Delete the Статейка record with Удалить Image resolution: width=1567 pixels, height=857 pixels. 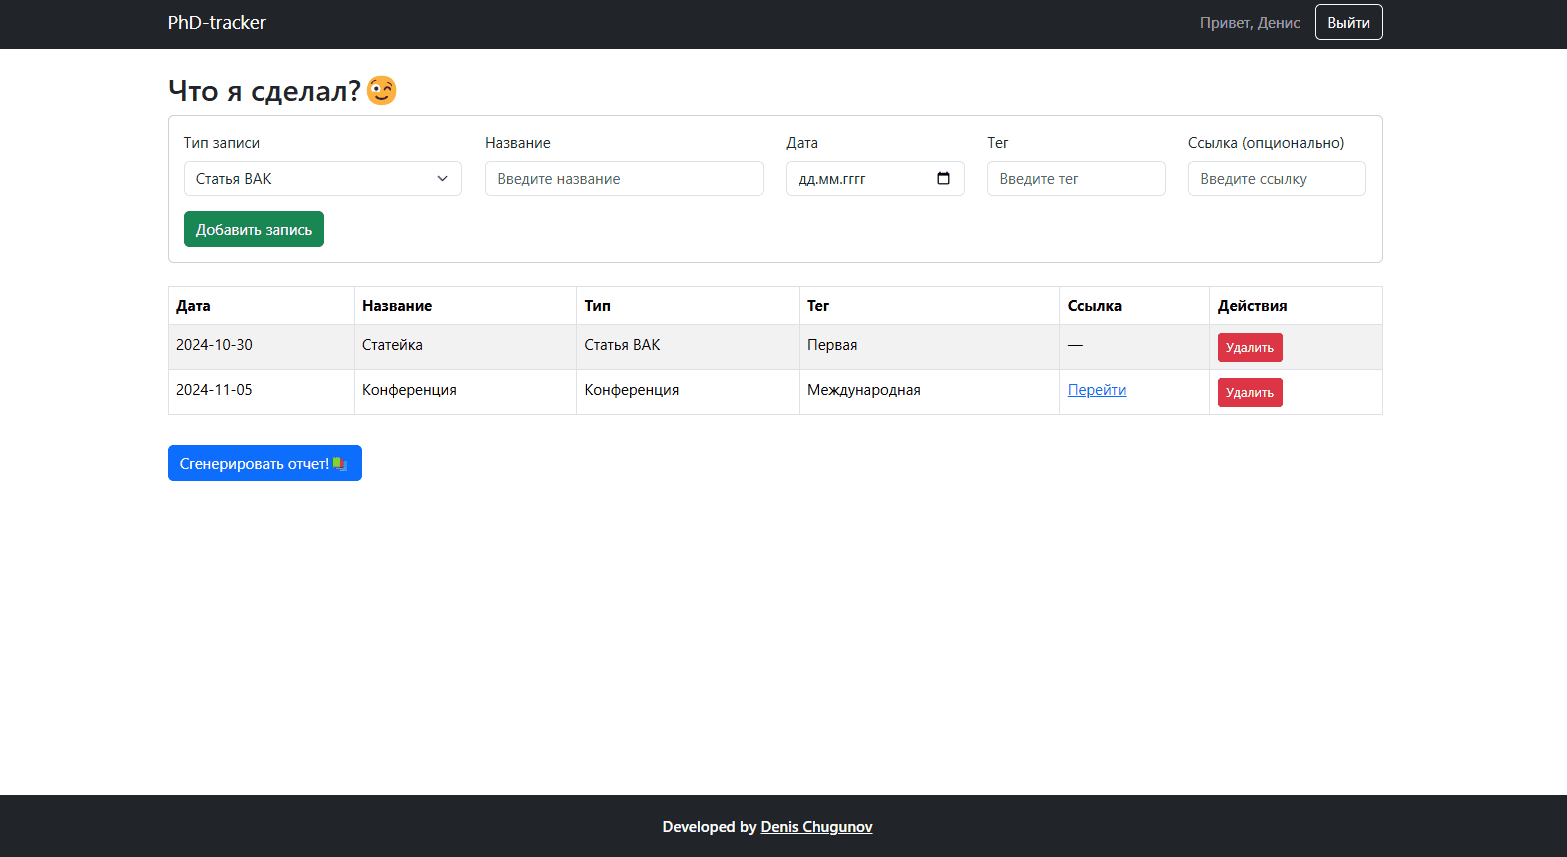pyautogui.click(x=1249, y=348)
